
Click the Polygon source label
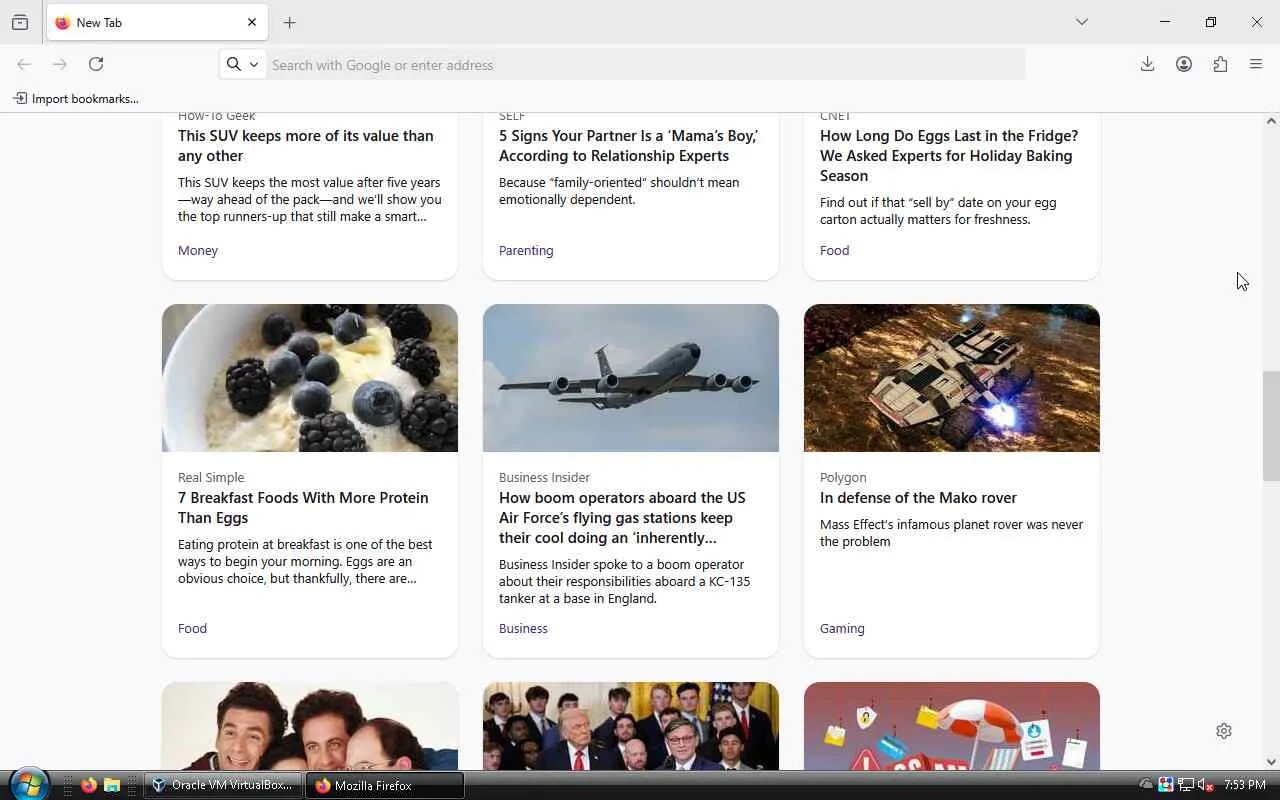pyautogui.click(x=843, y=477)
